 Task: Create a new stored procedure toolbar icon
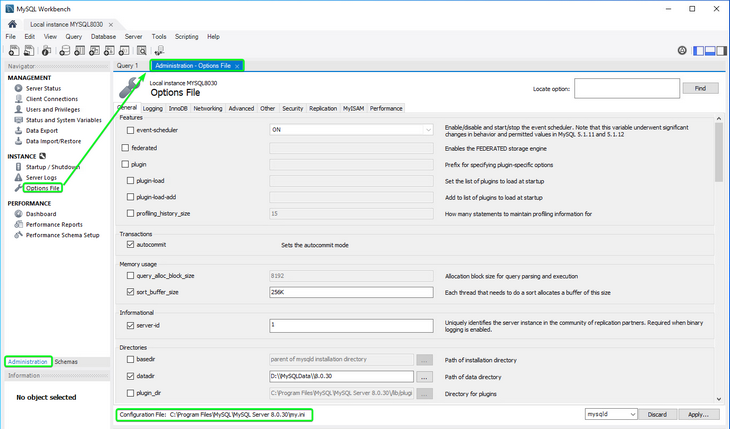109,50
